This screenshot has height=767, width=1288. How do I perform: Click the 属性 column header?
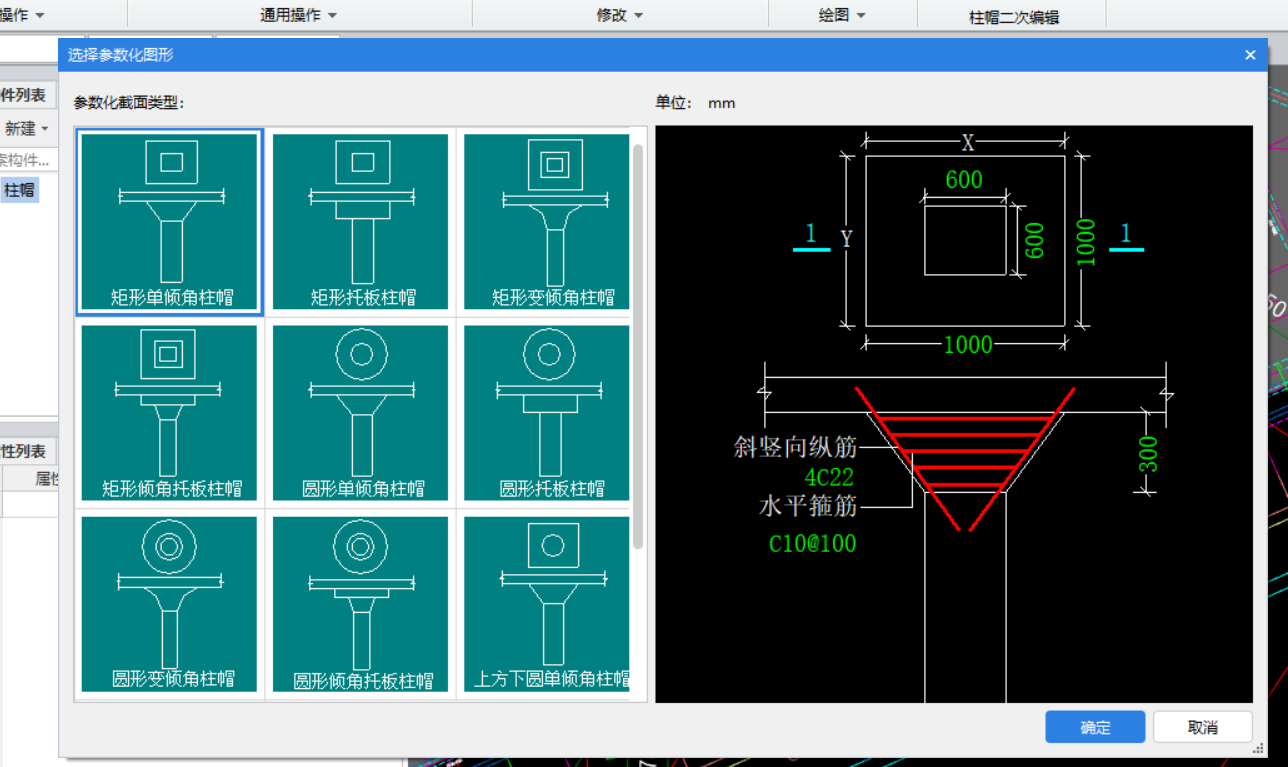click(47, 479)
